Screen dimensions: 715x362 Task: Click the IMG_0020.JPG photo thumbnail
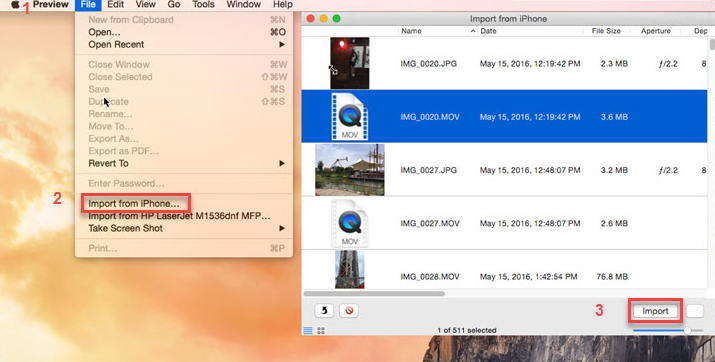350,63
